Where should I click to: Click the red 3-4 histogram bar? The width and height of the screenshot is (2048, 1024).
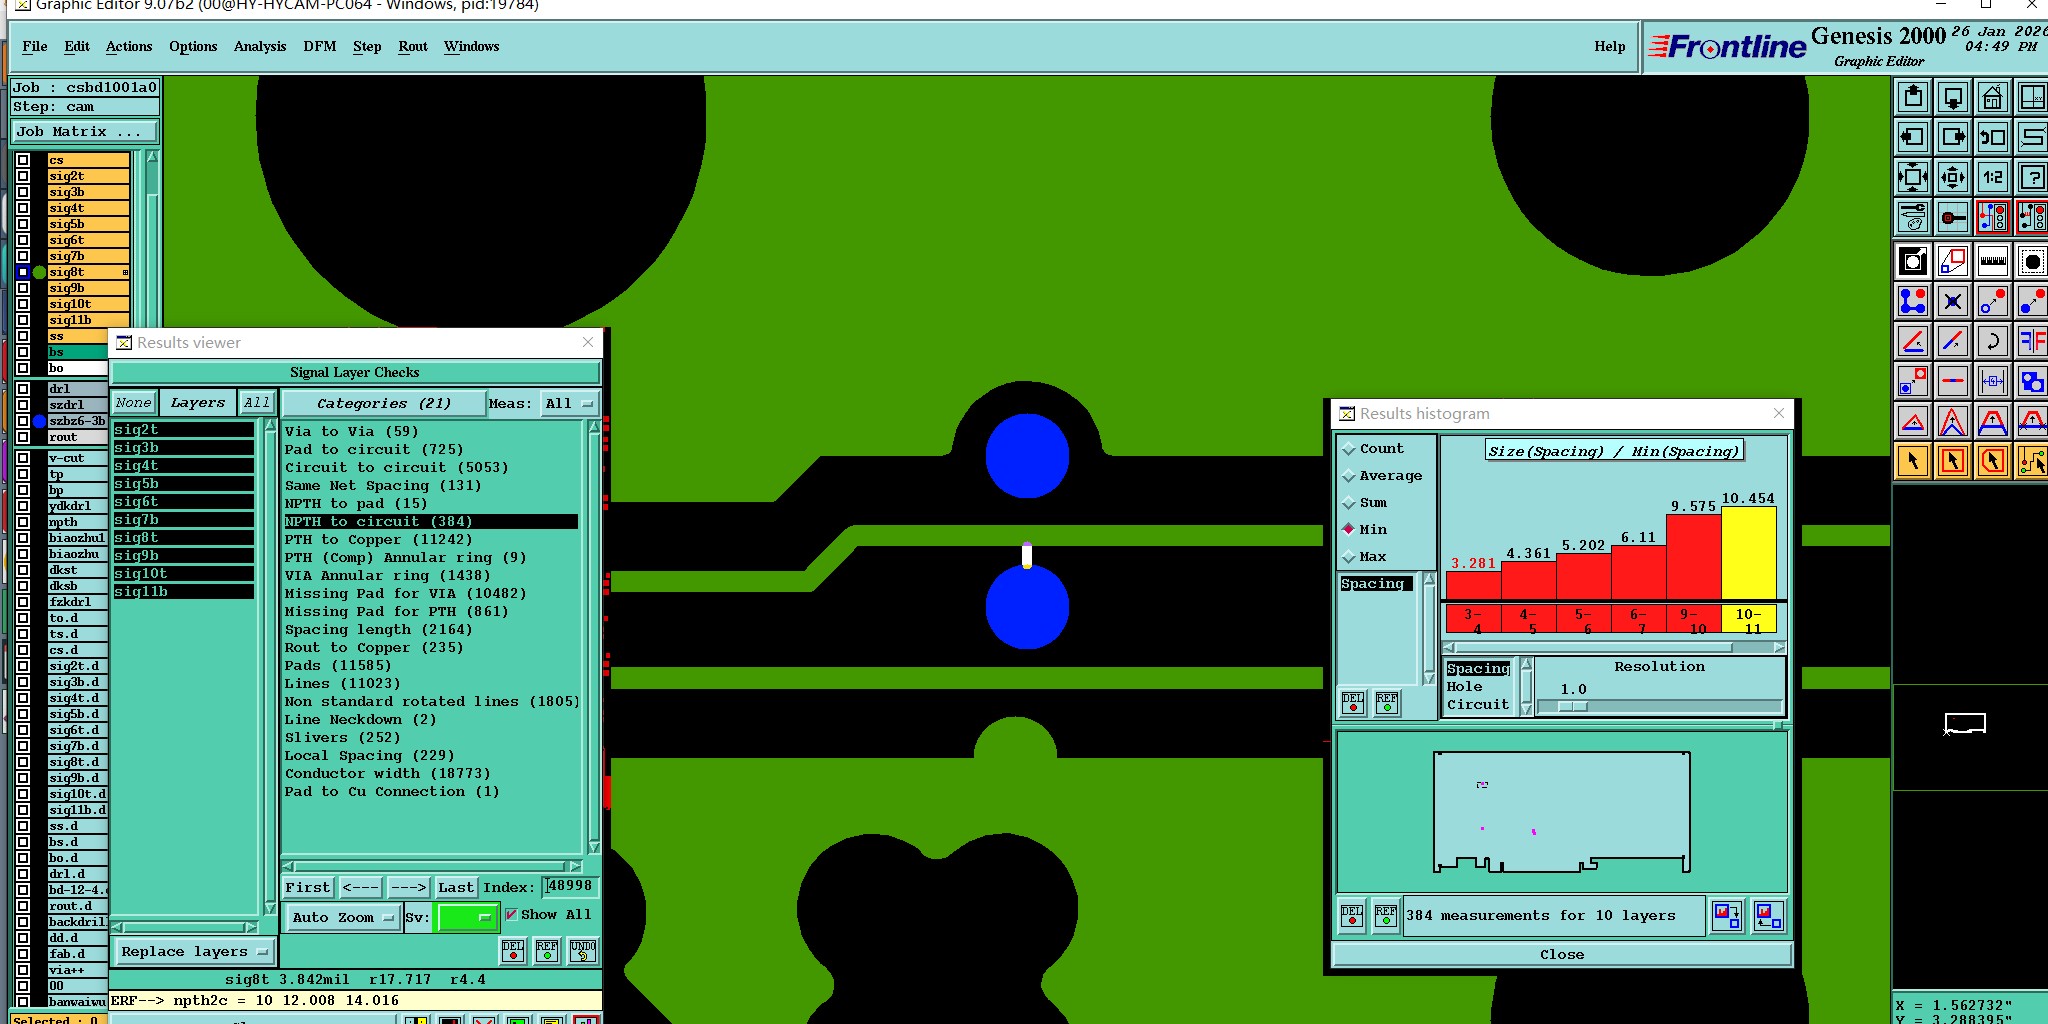[1473, 585]
